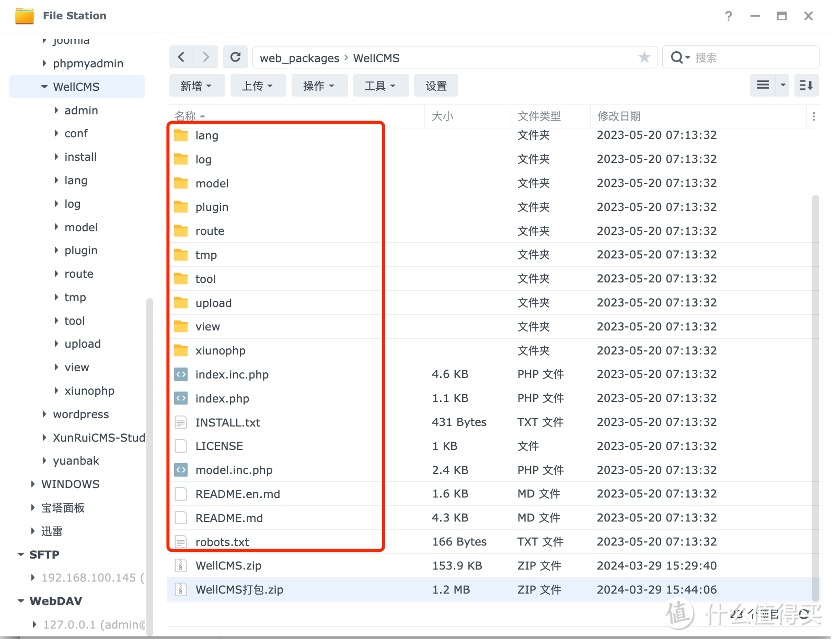Select the robots.txt file icon

click(x=181, y=542)
